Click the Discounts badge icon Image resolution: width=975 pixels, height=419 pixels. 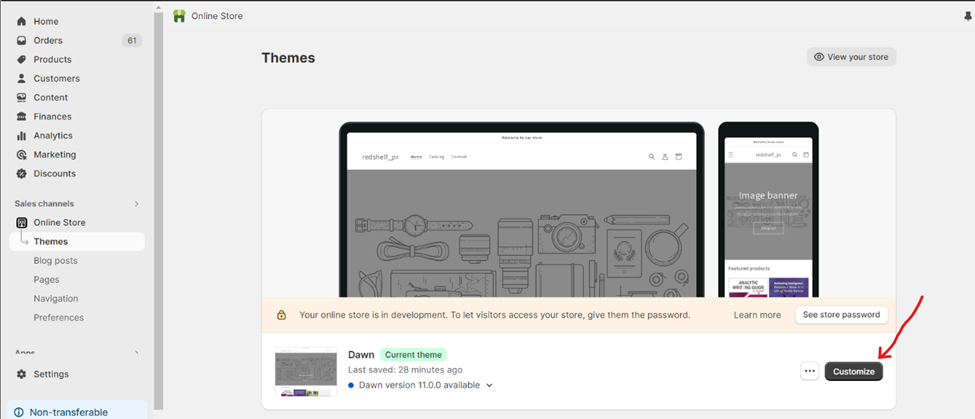[22, 173]
